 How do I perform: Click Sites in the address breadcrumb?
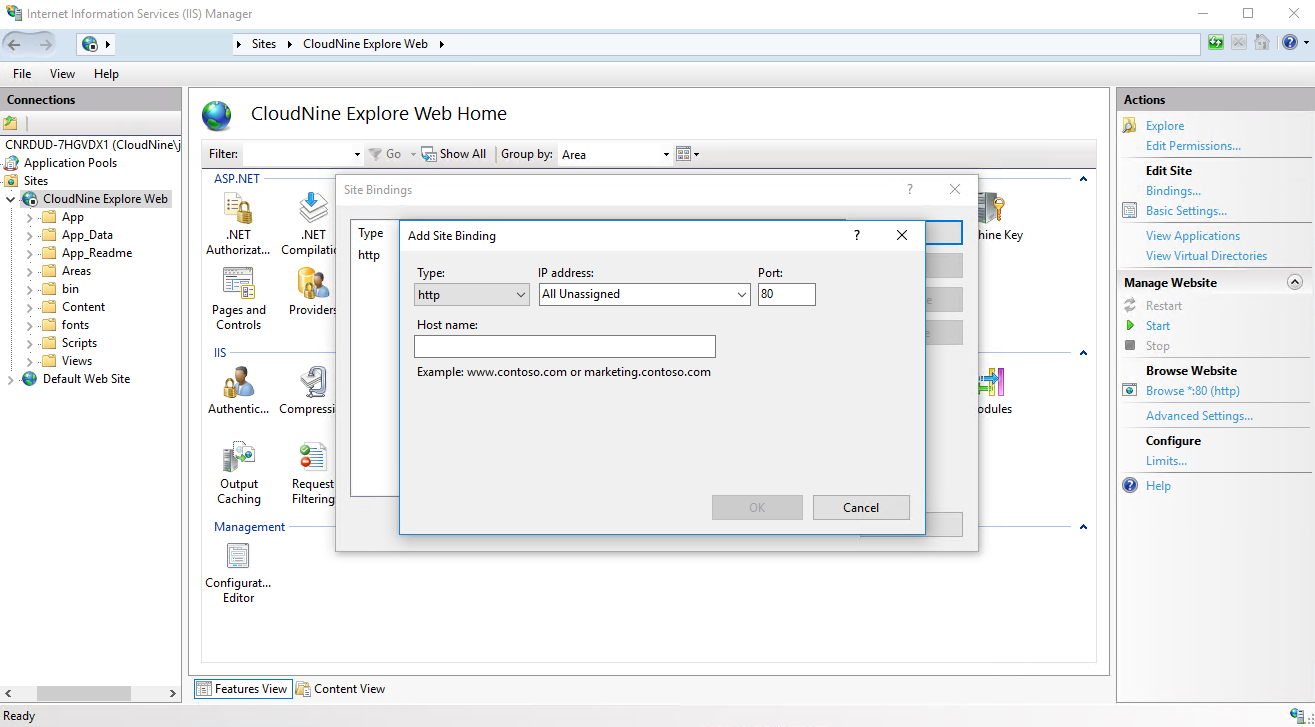pos(264,44)
